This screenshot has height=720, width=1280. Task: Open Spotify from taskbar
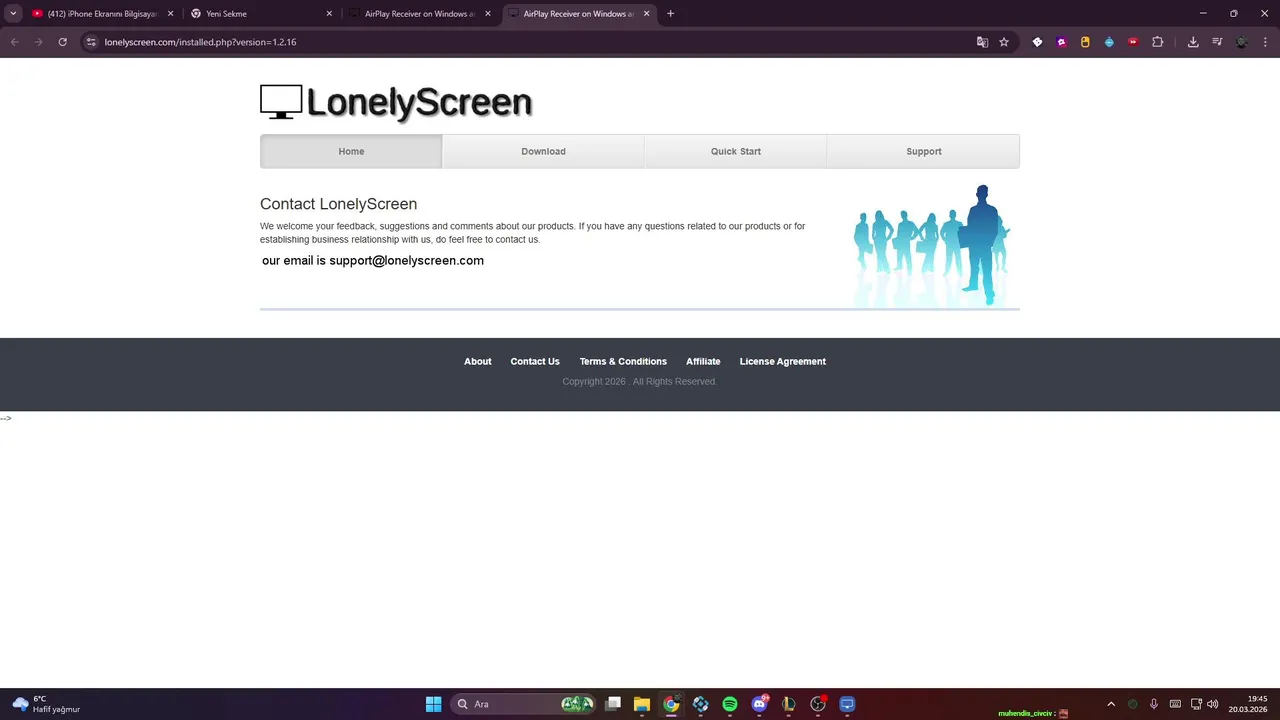coord(730,704)
